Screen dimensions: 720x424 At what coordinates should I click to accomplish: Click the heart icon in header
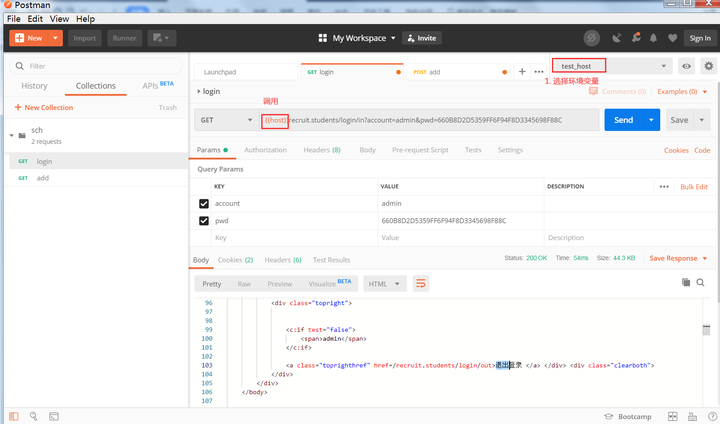click(672, 38)
